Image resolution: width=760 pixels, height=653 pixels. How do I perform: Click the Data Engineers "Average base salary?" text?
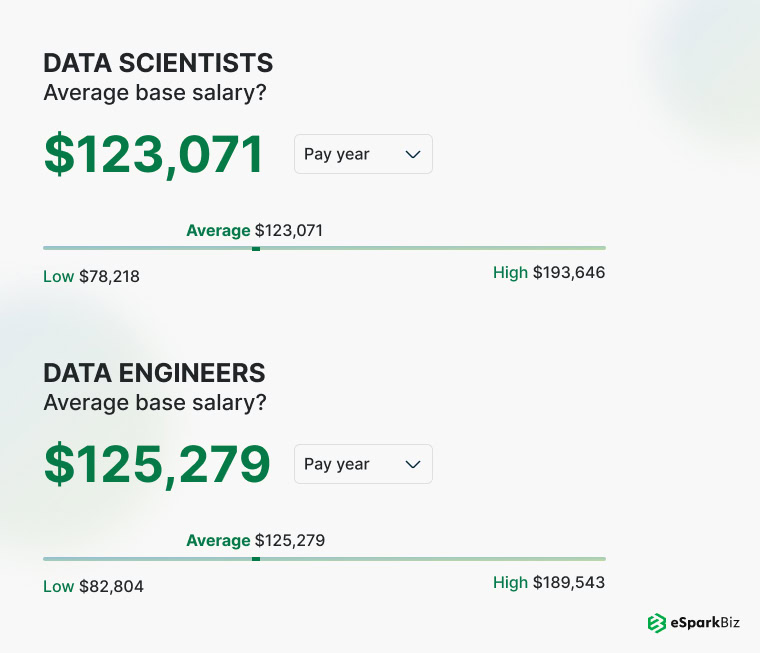[154, 403]
